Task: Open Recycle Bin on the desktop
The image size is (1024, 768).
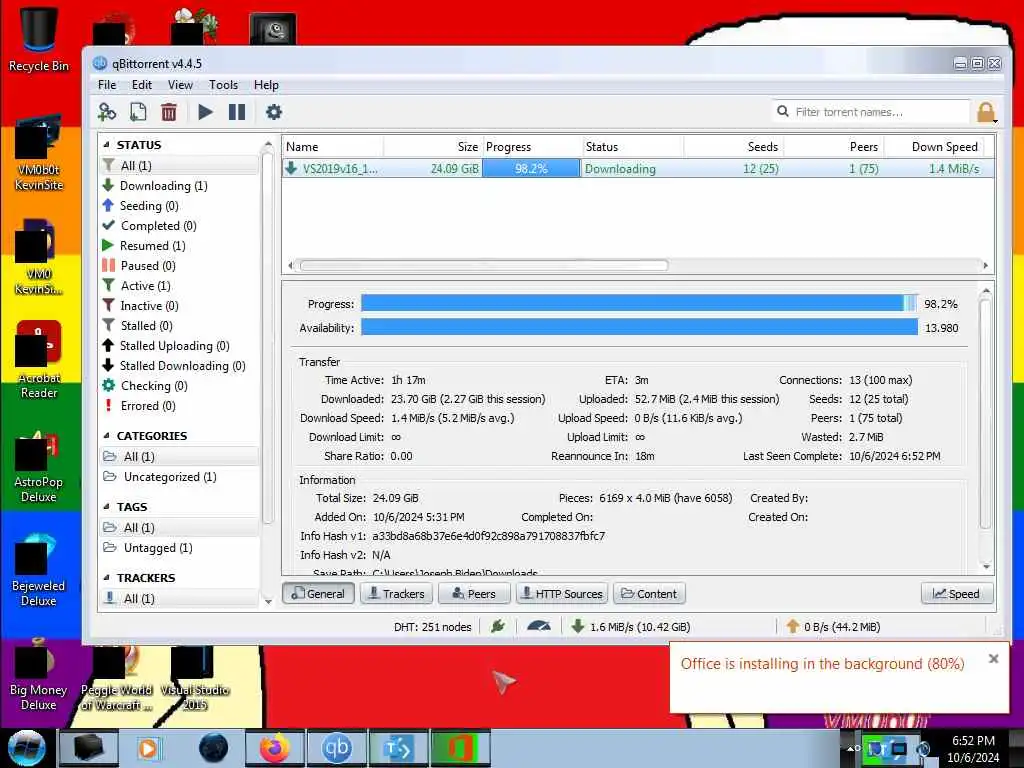Action: (x=38, y=38)
